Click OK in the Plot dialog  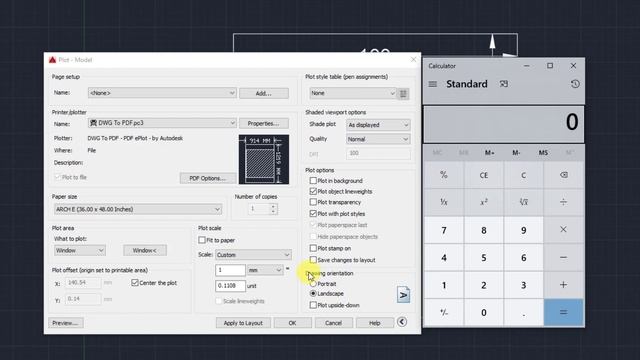(x=293, y=323)
